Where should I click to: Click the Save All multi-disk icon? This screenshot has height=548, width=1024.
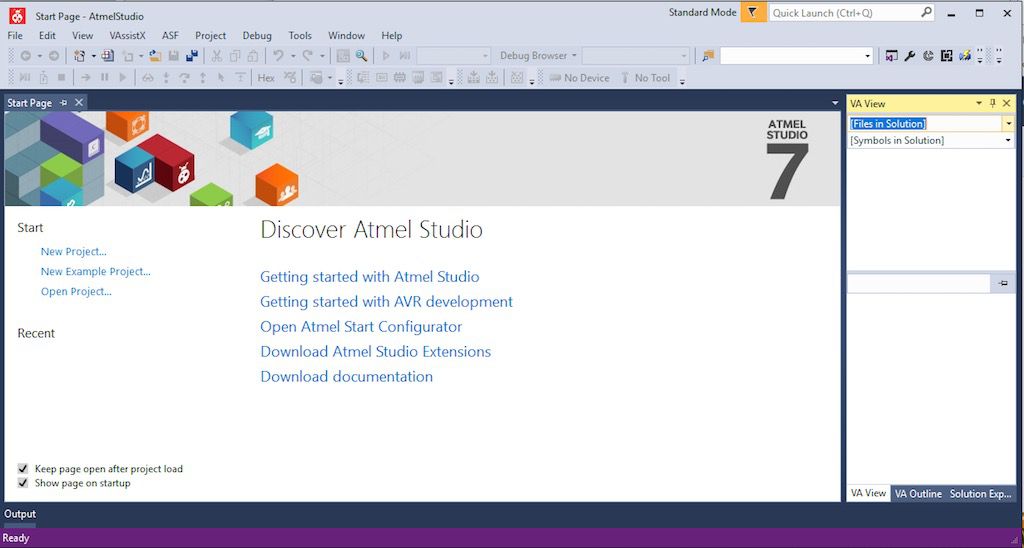tap(192, 56)
